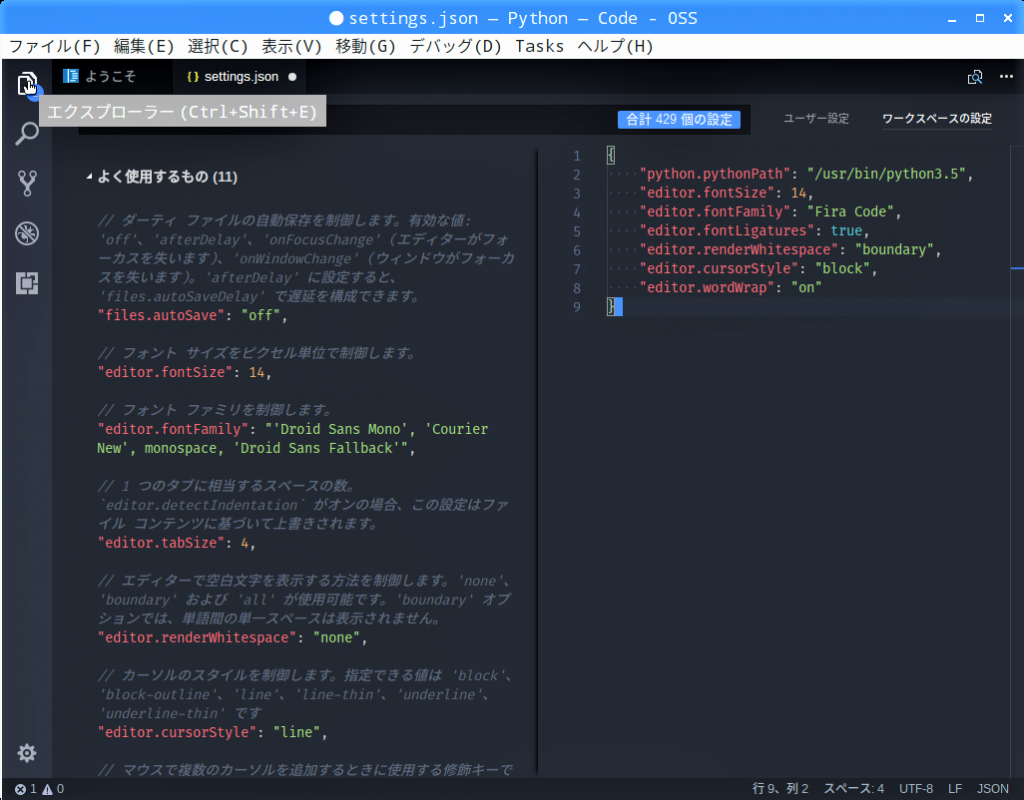Open the Source Control view icon

click(x=27, y=183)
